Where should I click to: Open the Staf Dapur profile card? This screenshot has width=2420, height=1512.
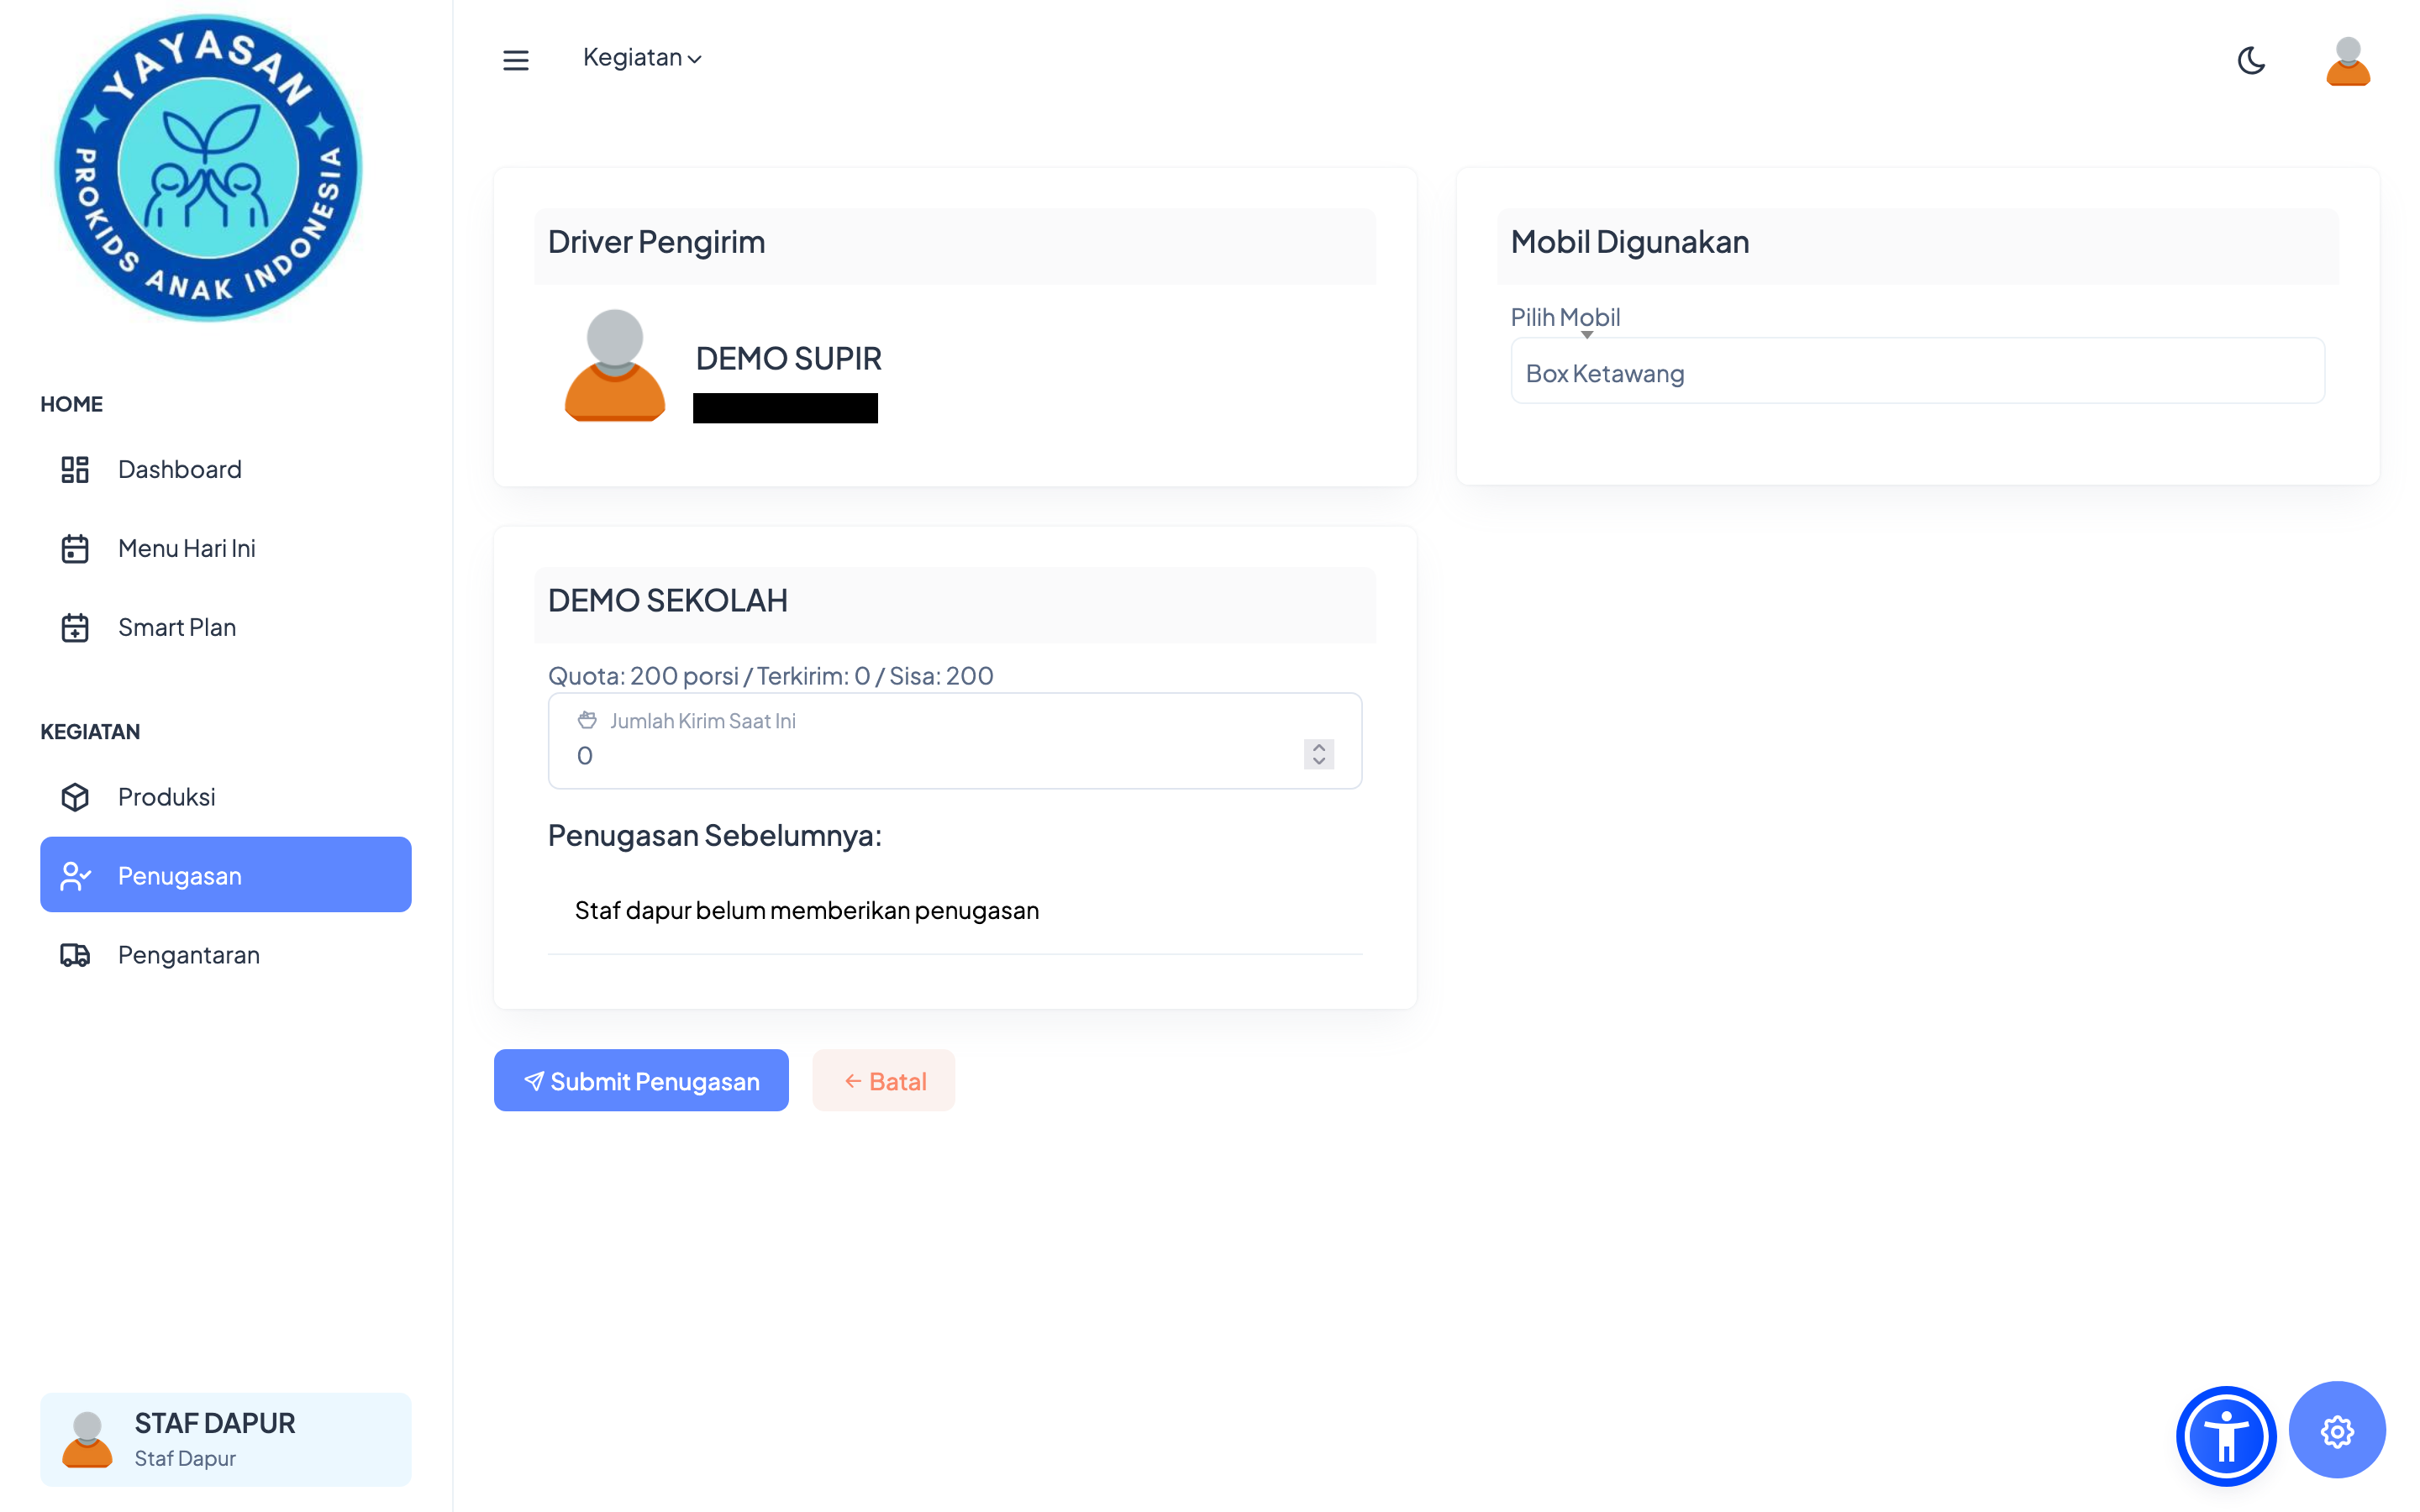point(226,1438)
